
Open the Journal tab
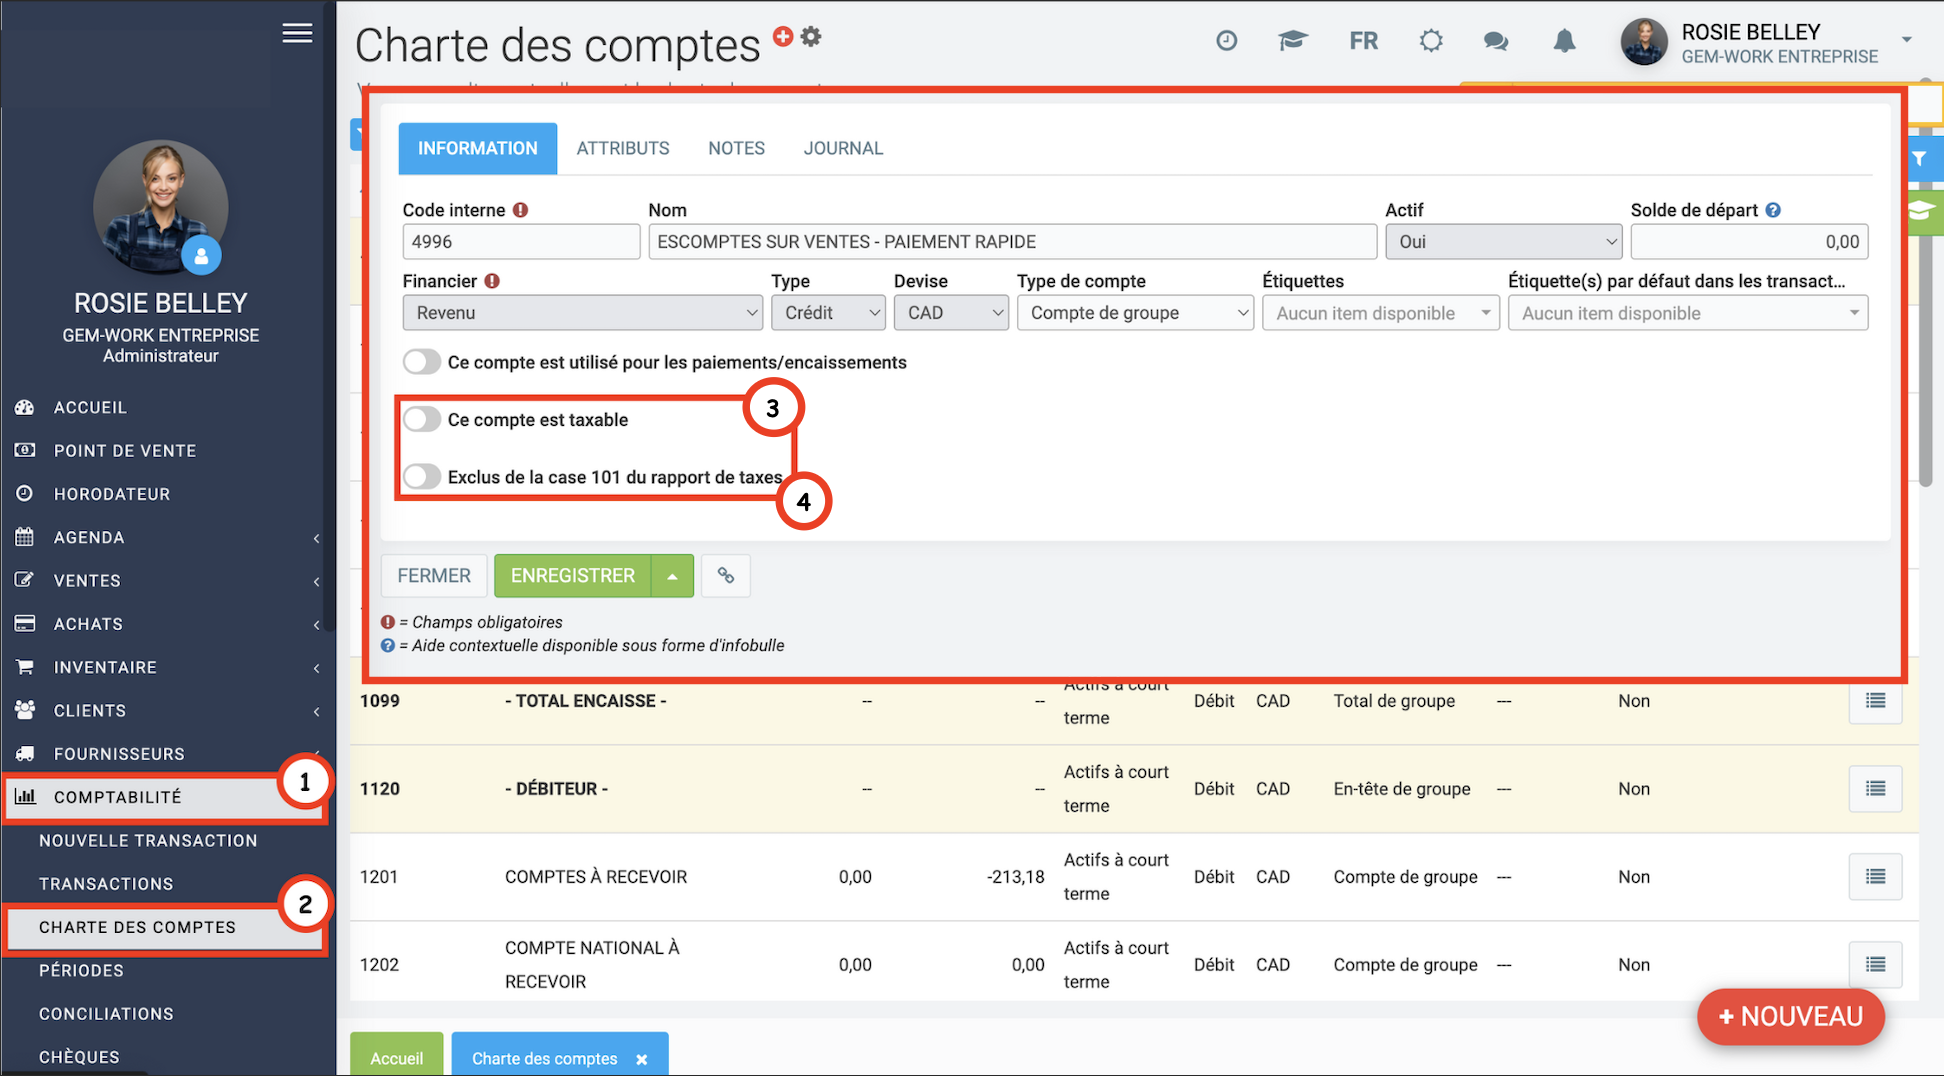[x=842, y=149]
